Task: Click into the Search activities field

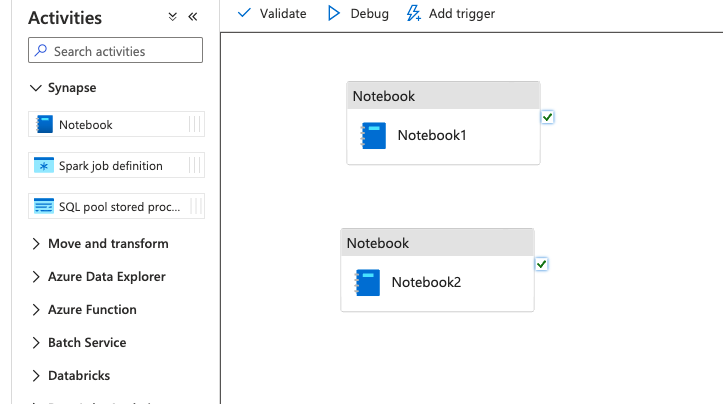Action: (x=115, y=50)
